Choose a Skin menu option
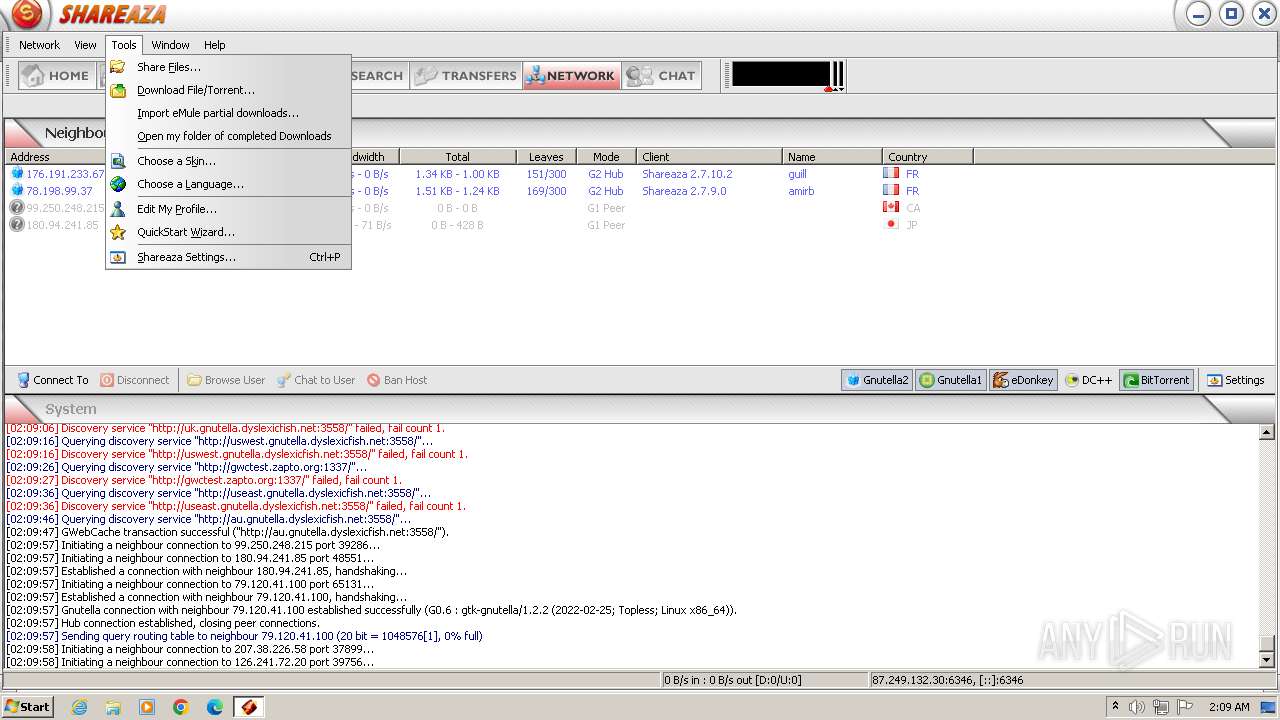The image size is (1280, 720). pos(228,161)
